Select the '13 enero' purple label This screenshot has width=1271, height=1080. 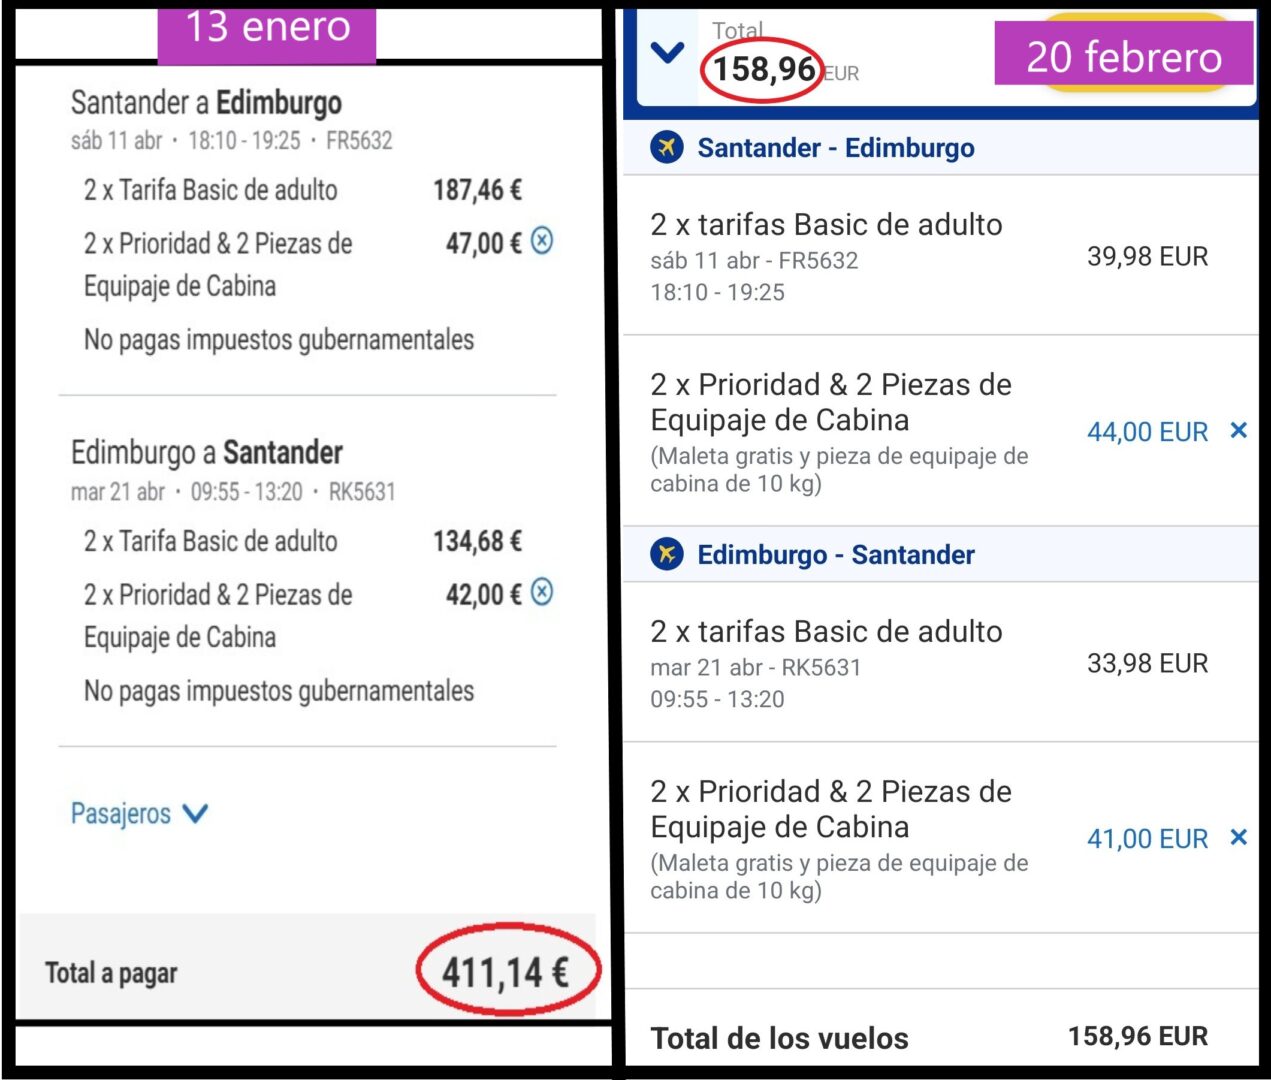click(x=267, y=28)
